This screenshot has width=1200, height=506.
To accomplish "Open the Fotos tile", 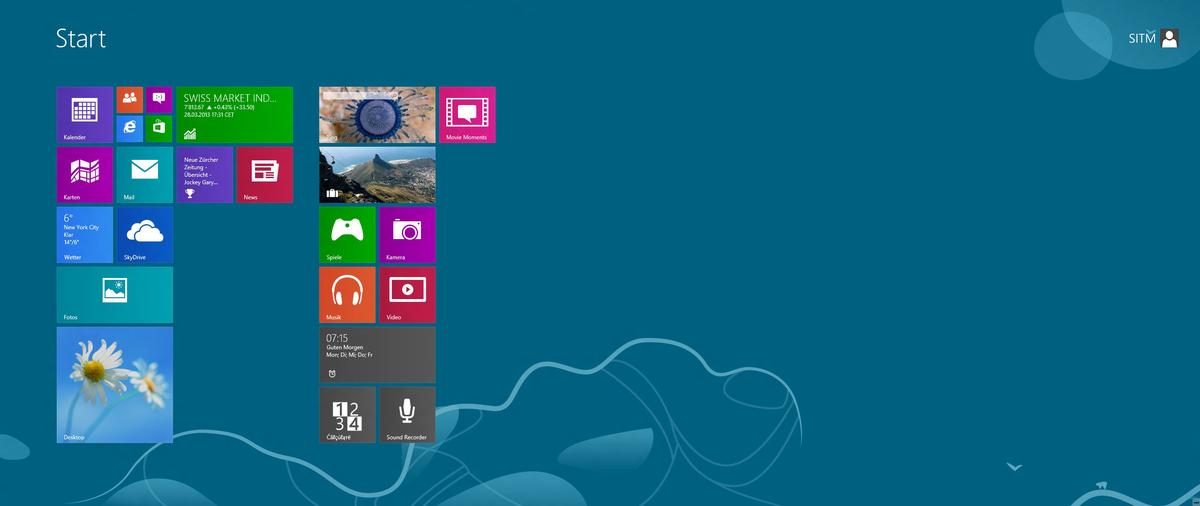I will pos(115,295).
